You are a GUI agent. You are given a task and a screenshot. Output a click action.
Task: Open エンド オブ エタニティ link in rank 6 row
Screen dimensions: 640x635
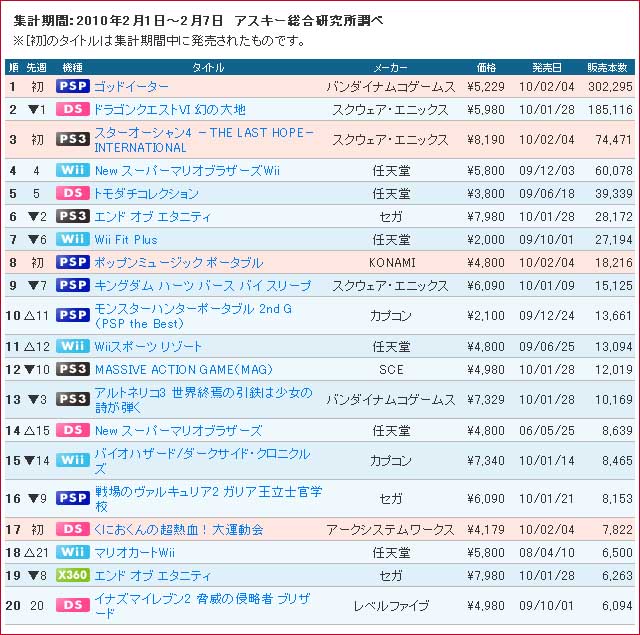tap(152, 216)
